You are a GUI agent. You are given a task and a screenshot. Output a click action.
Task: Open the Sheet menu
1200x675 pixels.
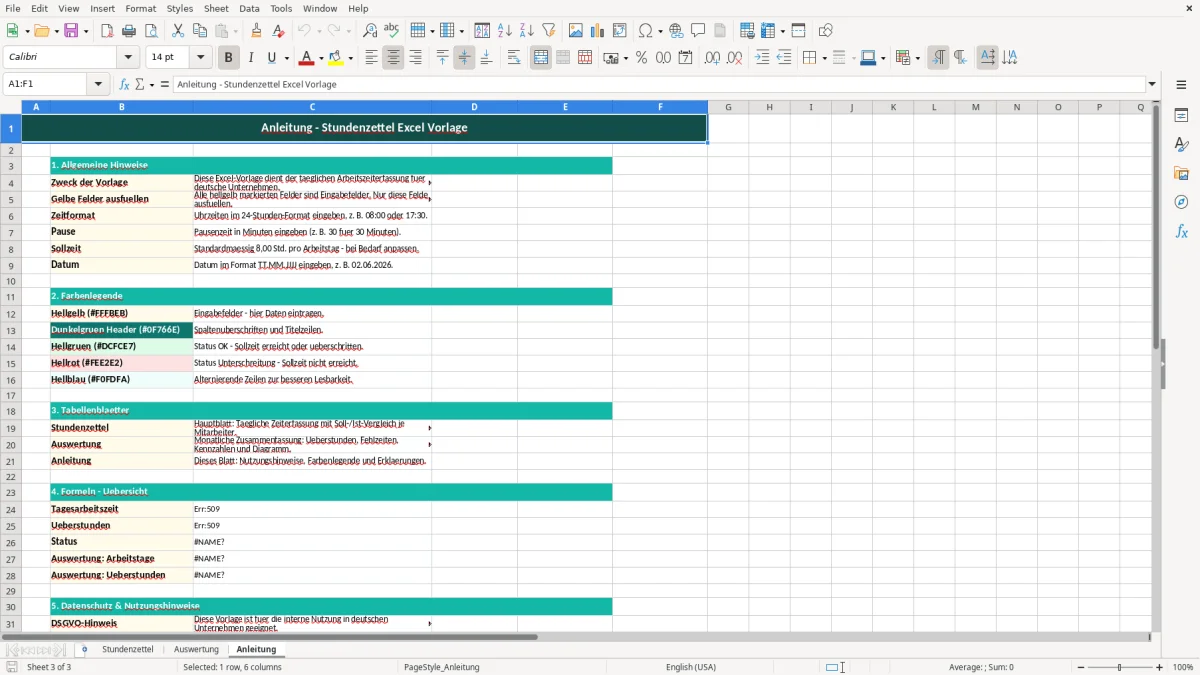[216, 8]
